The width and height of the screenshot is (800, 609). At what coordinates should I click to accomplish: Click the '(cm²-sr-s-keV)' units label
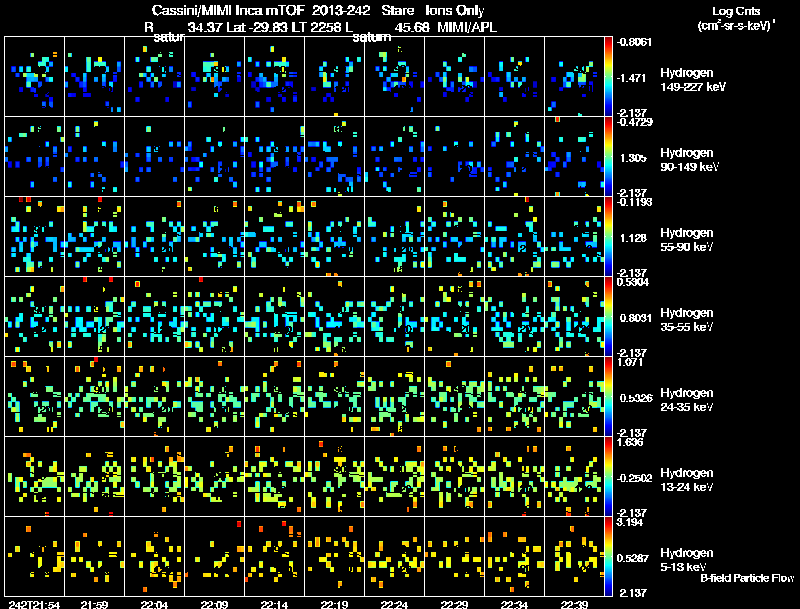pos(736,25)
